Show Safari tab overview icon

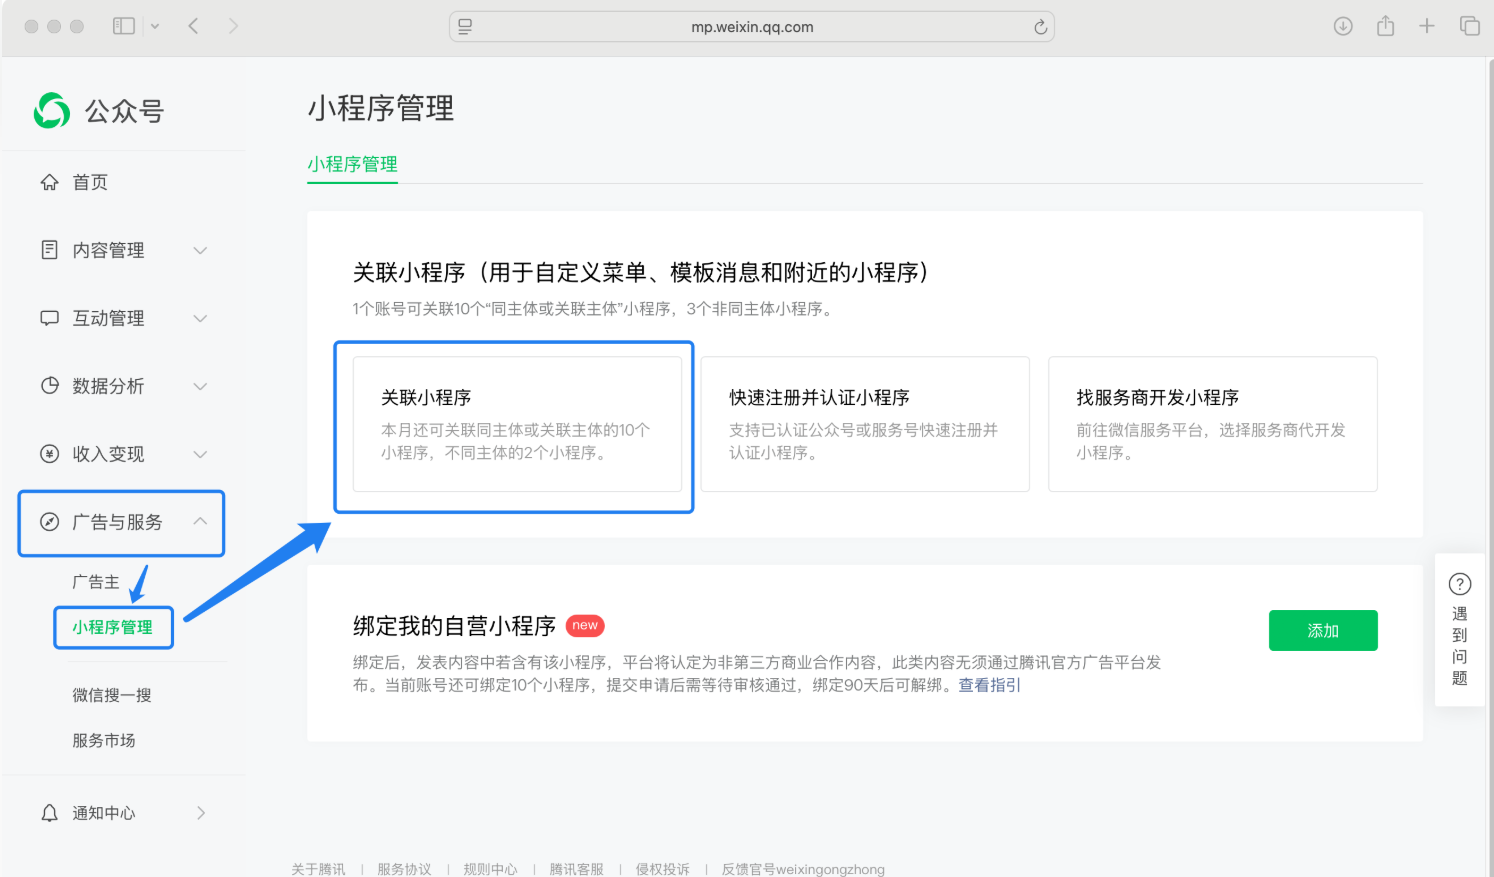(x=1469, y=26)
